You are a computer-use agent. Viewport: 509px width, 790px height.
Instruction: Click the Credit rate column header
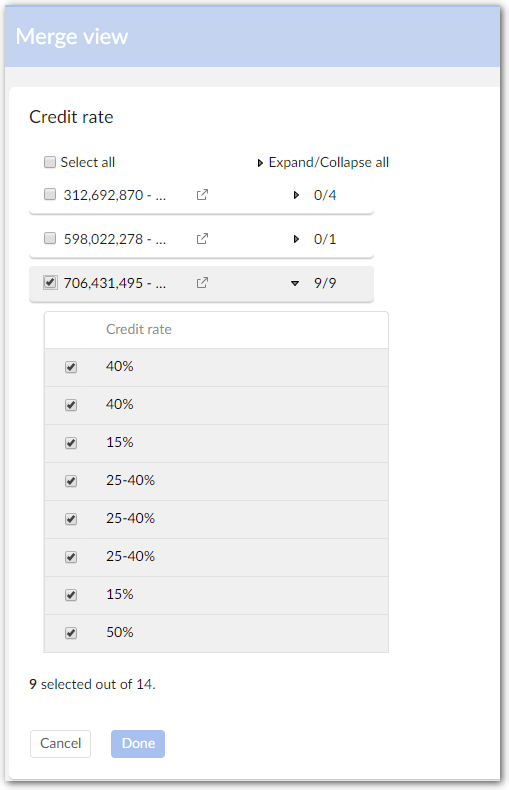139,329
